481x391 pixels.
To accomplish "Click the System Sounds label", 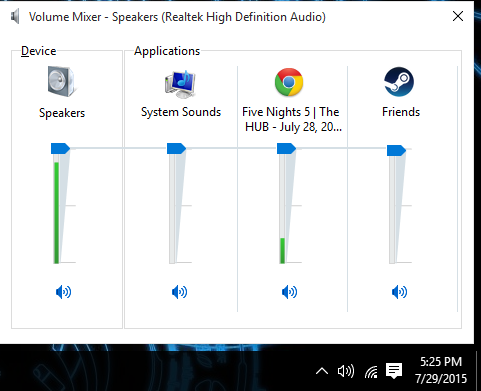I will 181,112.
